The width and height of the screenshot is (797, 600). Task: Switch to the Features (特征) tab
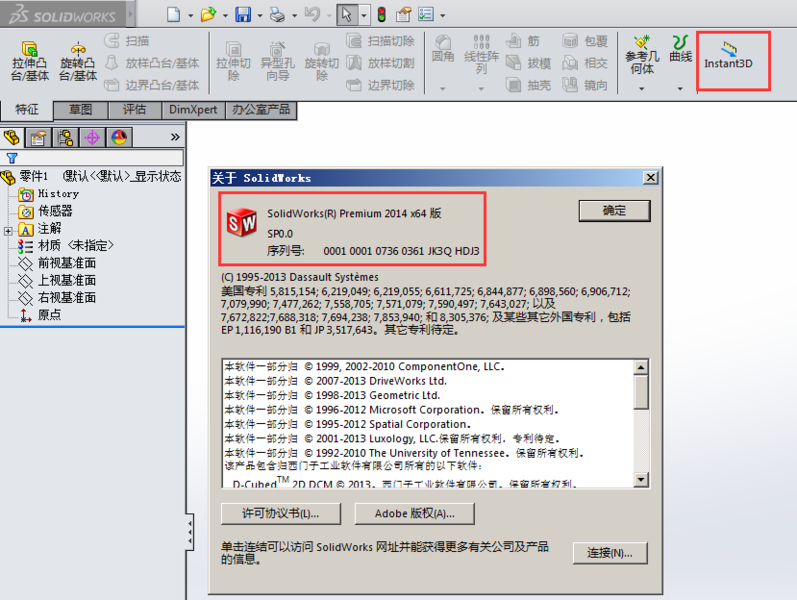click(27, 109)
